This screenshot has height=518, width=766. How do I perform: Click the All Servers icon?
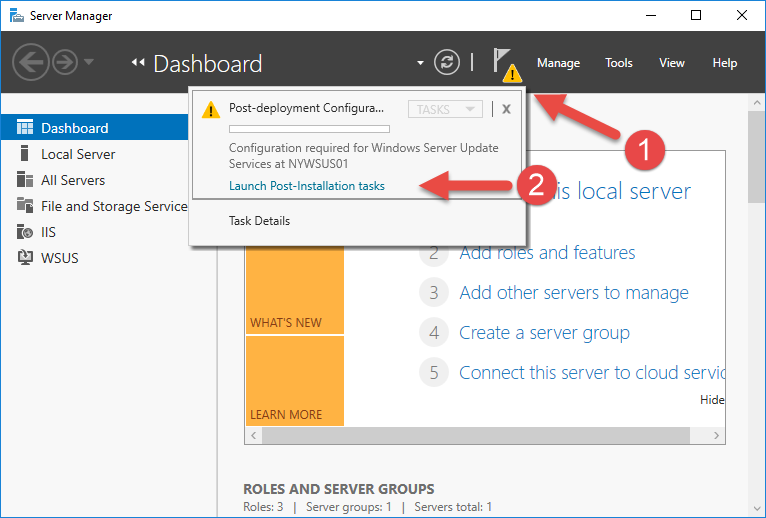[x=25, y=179]
